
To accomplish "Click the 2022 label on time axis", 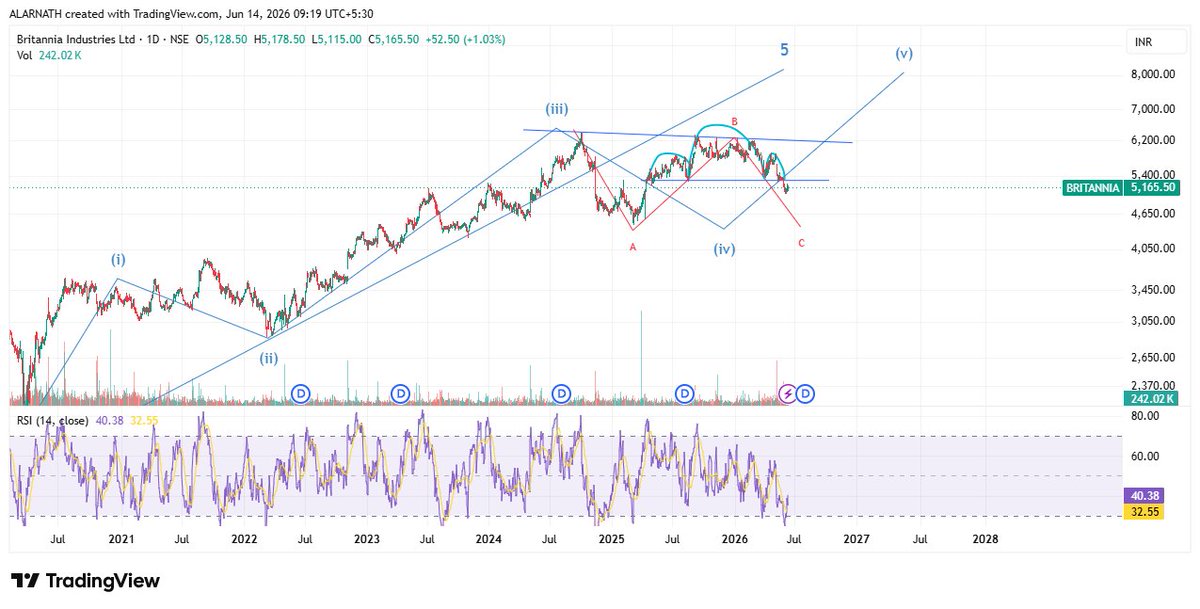I will [244, 539].
